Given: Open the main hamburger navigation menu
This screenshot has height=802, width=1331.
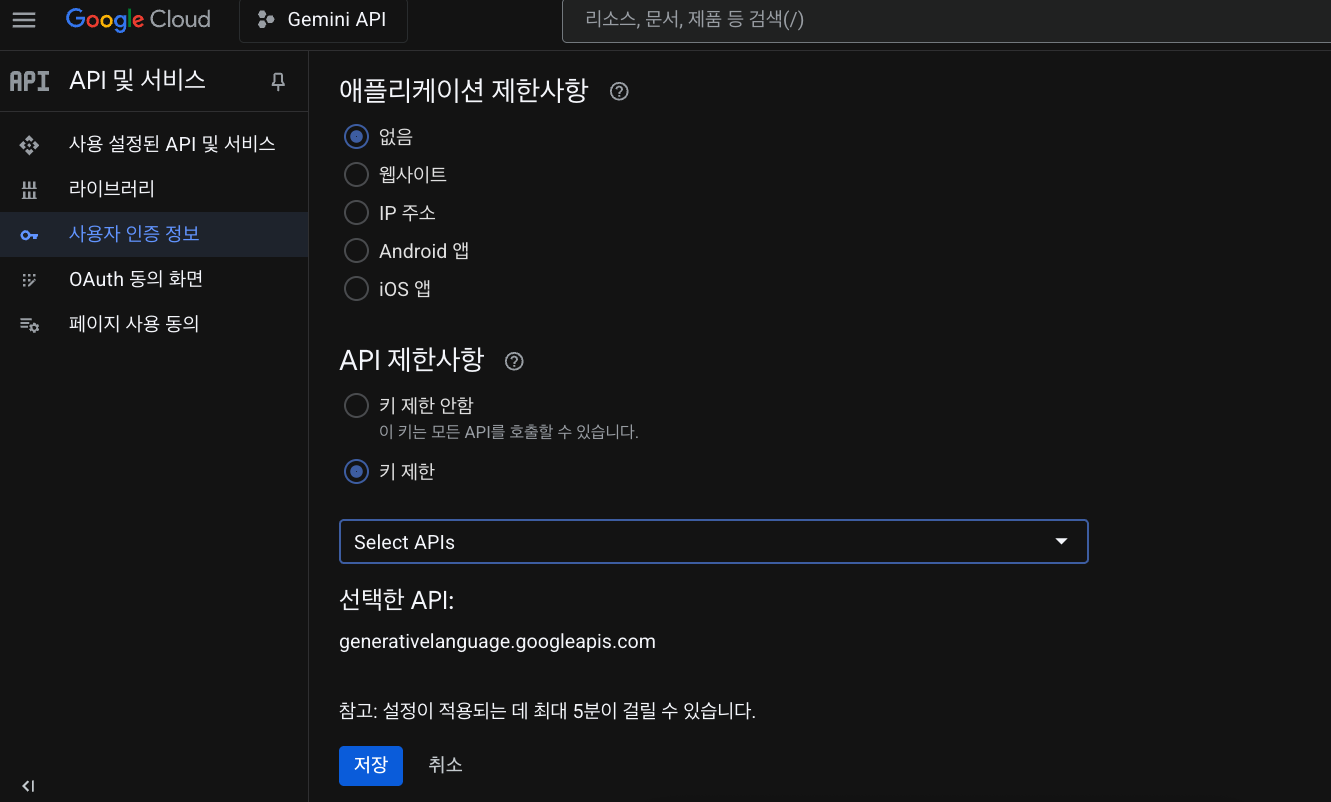Looking at the screenshot, I should click(23, 20).
